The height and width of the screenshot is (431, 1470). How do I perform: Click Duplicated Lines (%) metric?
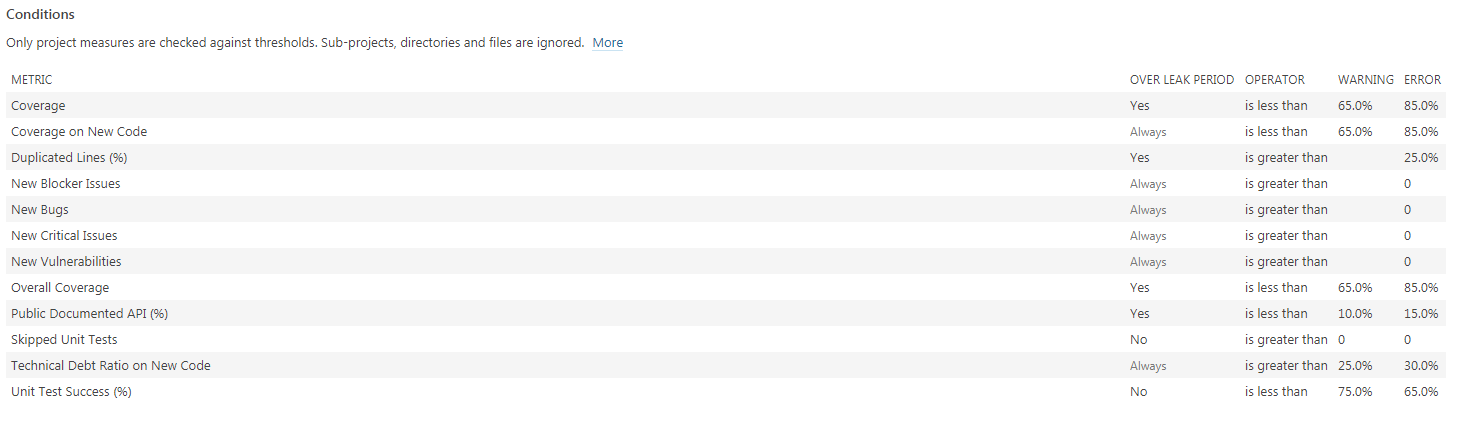69,157
